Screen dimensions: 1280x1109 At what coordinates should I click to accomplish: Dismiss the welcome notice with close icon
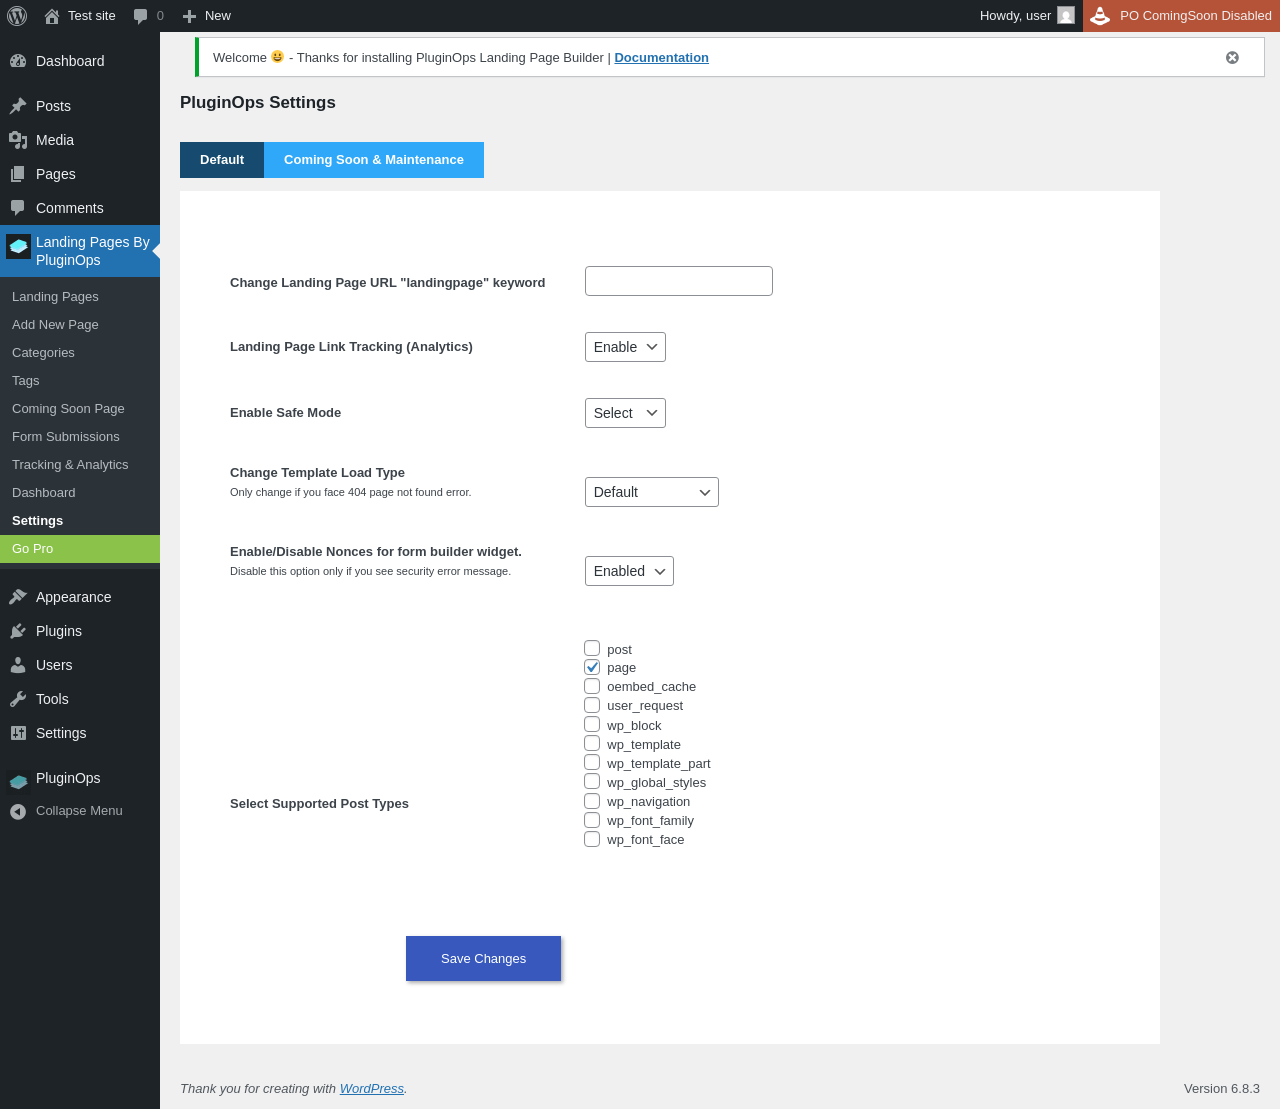click(x=1232, y=58)
